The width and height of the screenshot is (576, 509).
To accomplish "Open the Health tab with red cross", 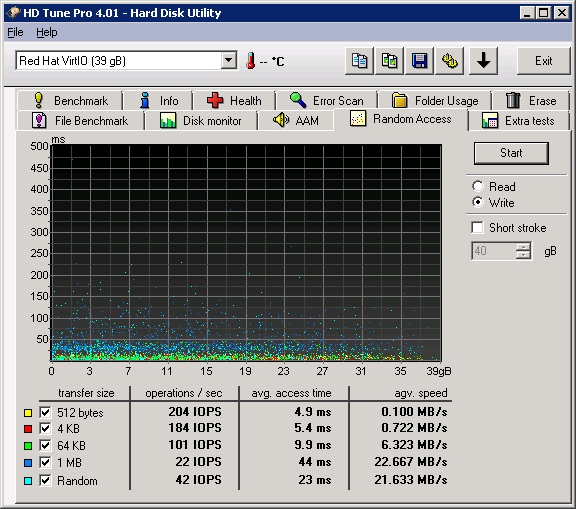I will coord(234,100).
